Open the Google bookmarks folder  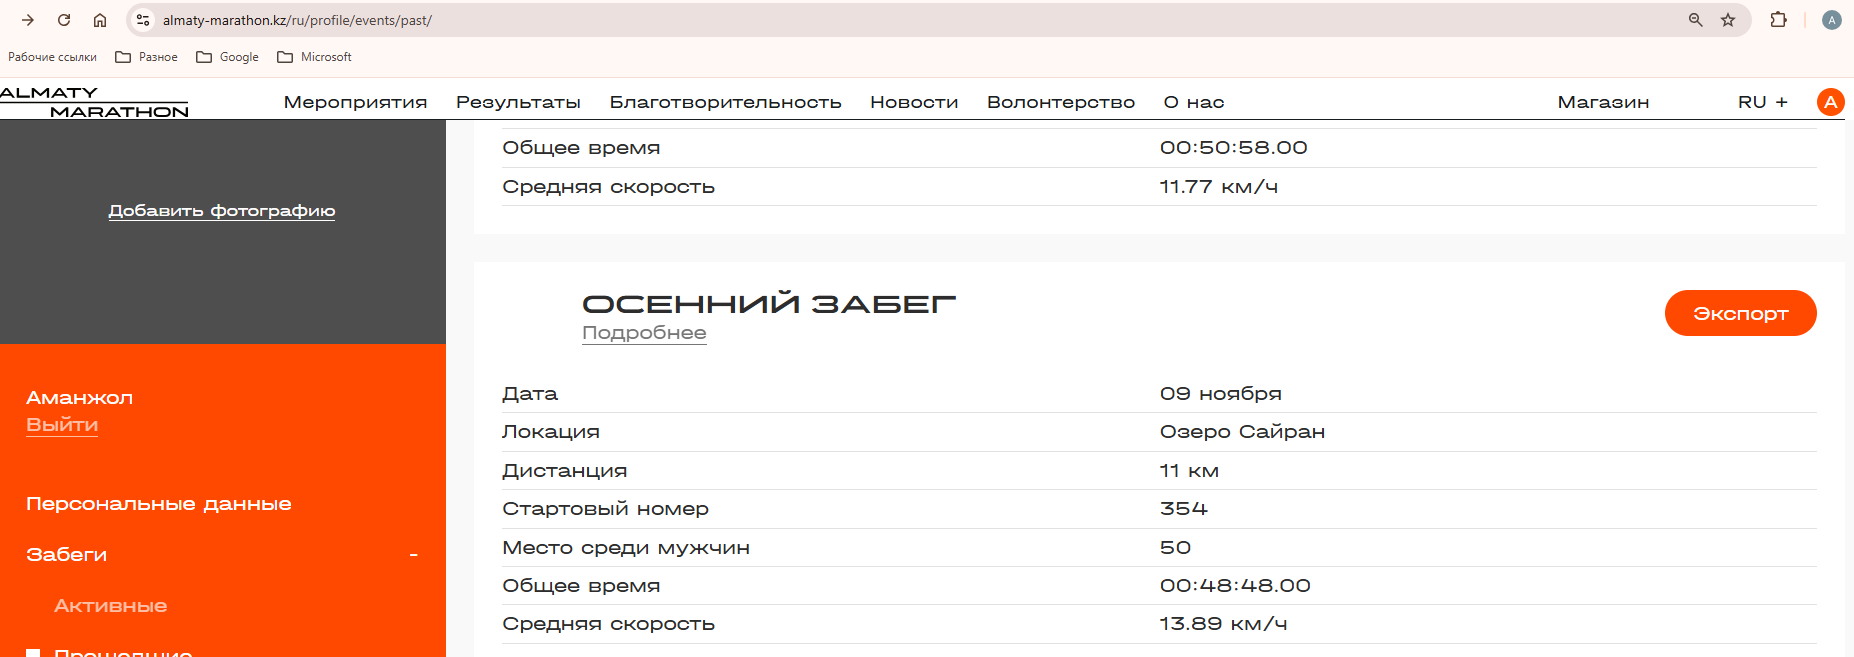[x=228, y=57]
